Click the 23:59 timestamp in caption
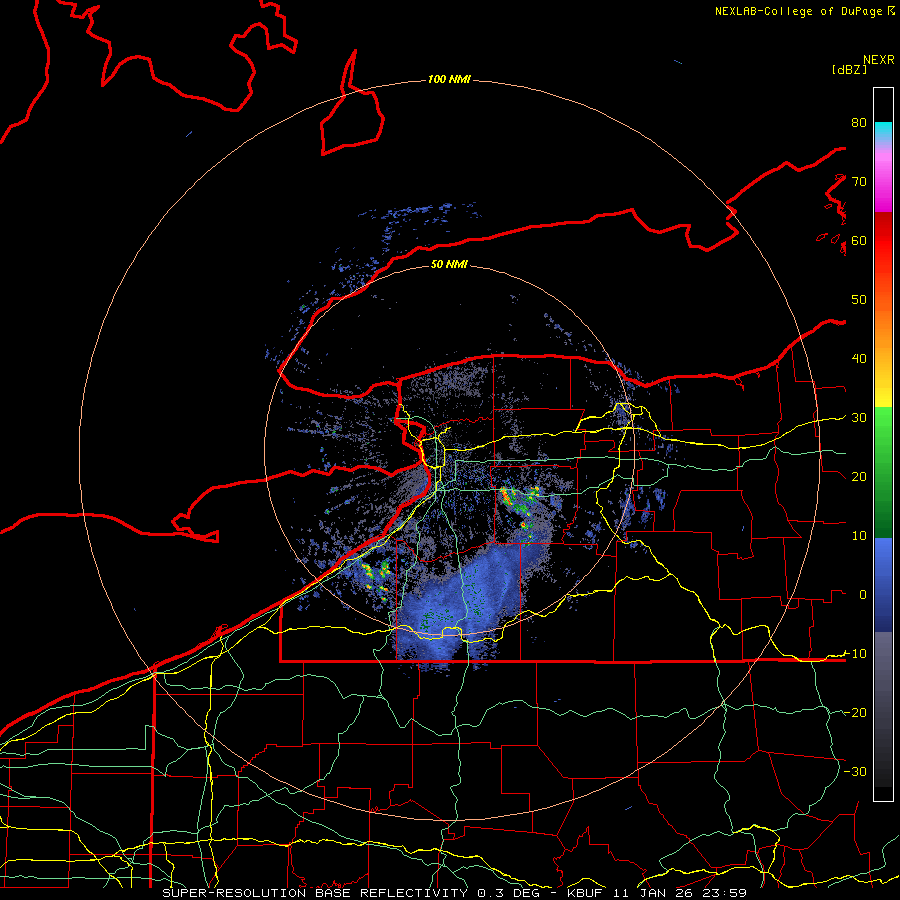This screenshot has height=900, width=900. click(x=725, y=893)
